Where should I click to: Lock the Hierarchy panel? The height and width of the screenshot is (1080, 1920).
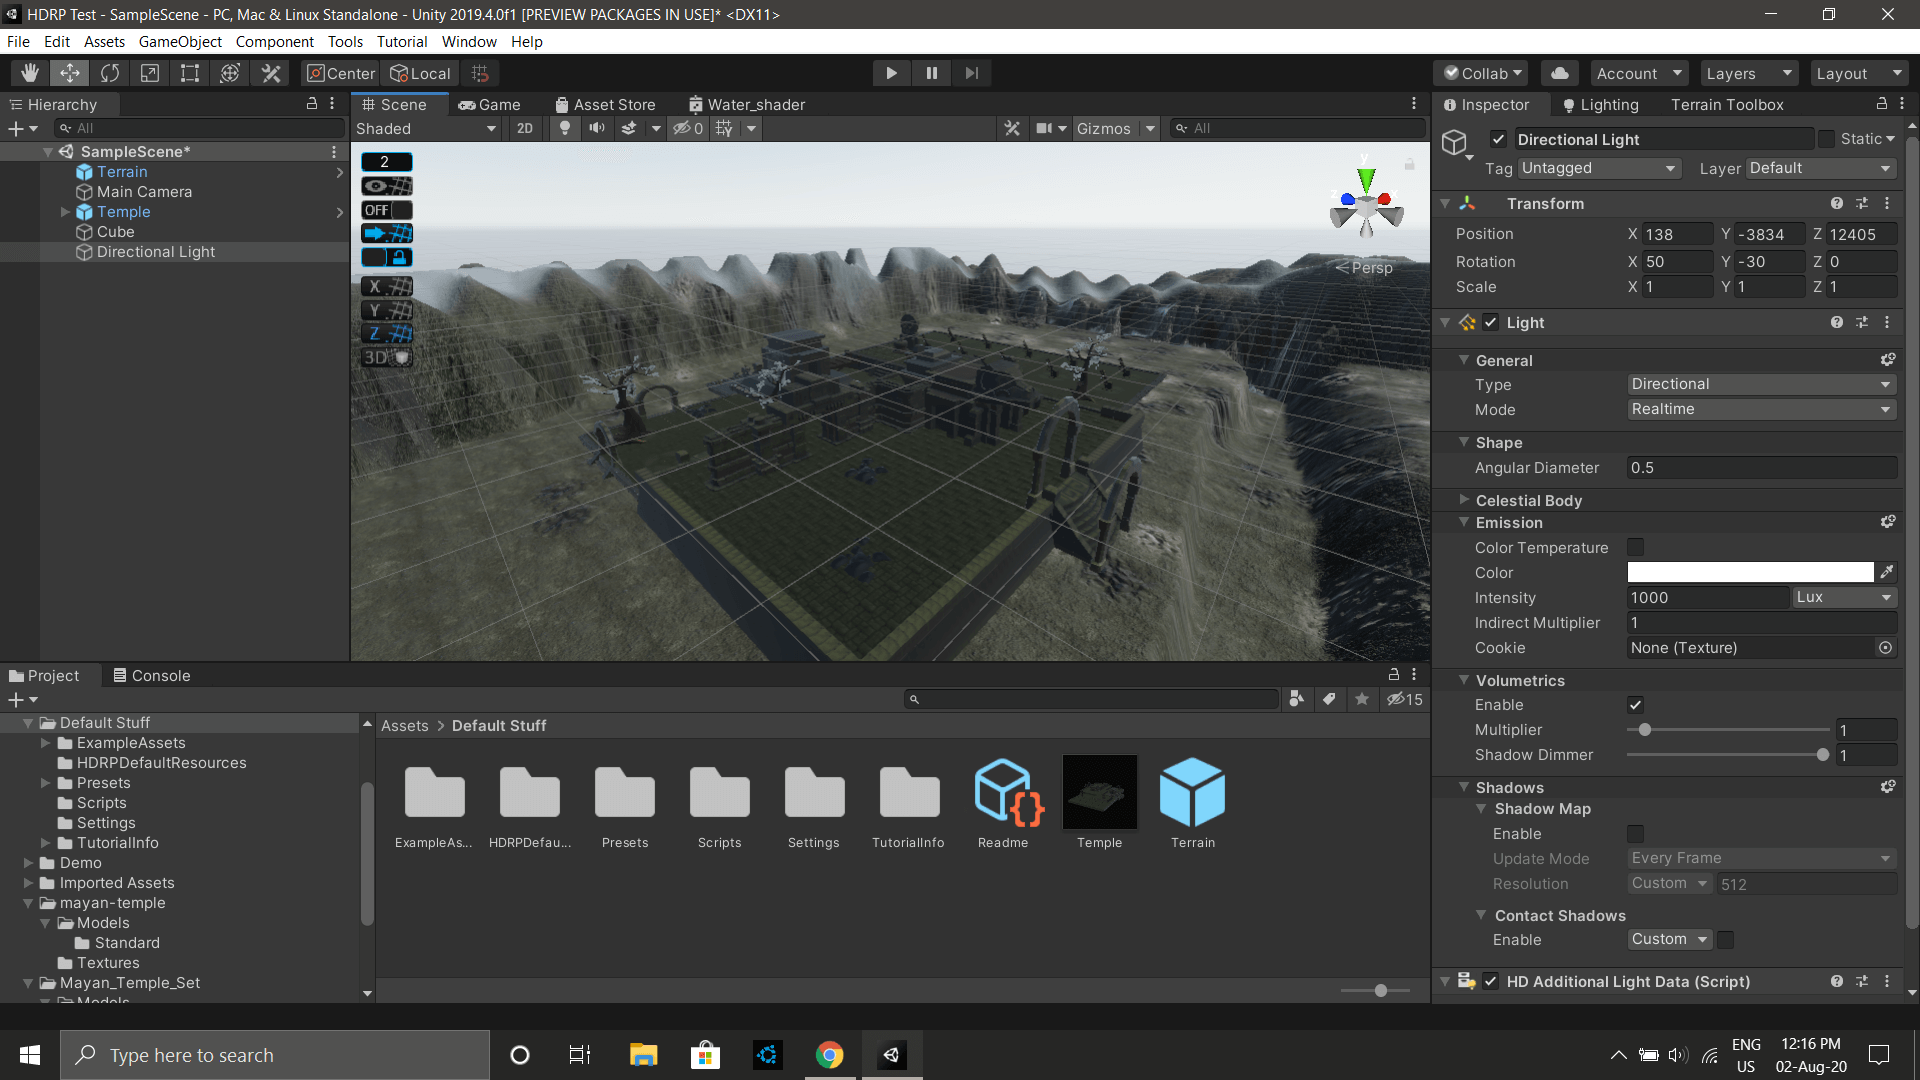click(311, 104)
